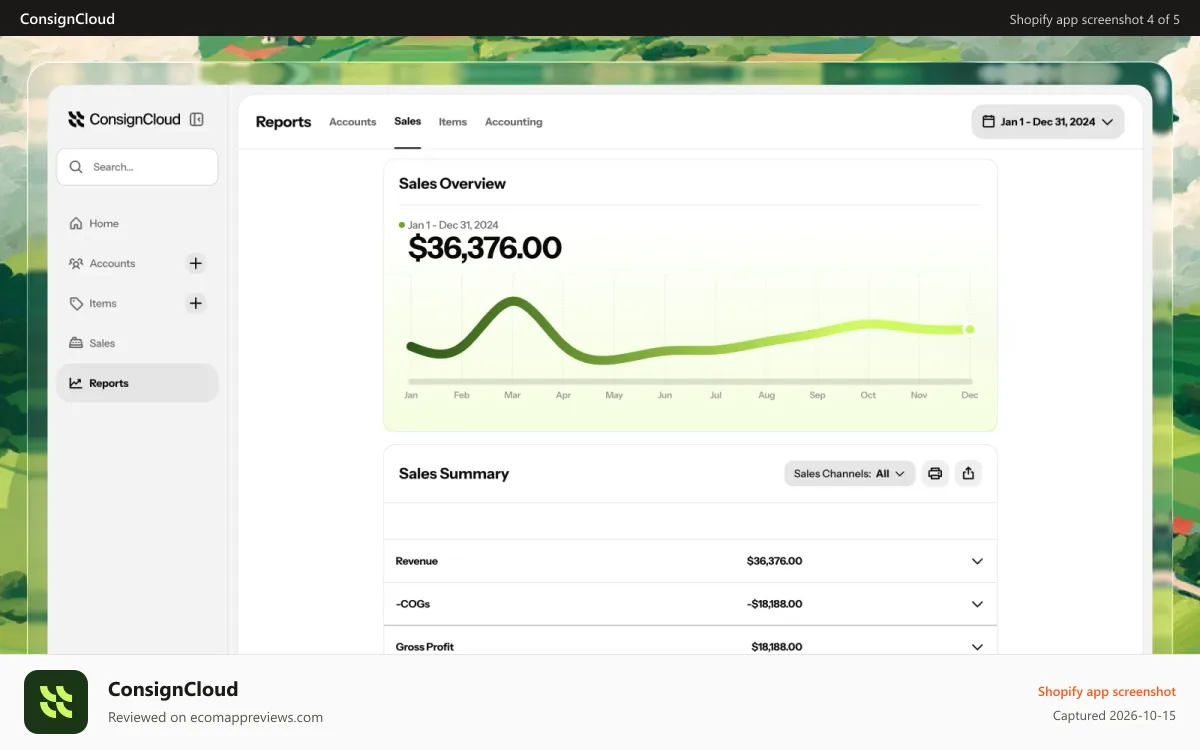Click the -$18,188.00 COGs value
This screenshot has width=1200, height=750.
click(x=775, y=604)
